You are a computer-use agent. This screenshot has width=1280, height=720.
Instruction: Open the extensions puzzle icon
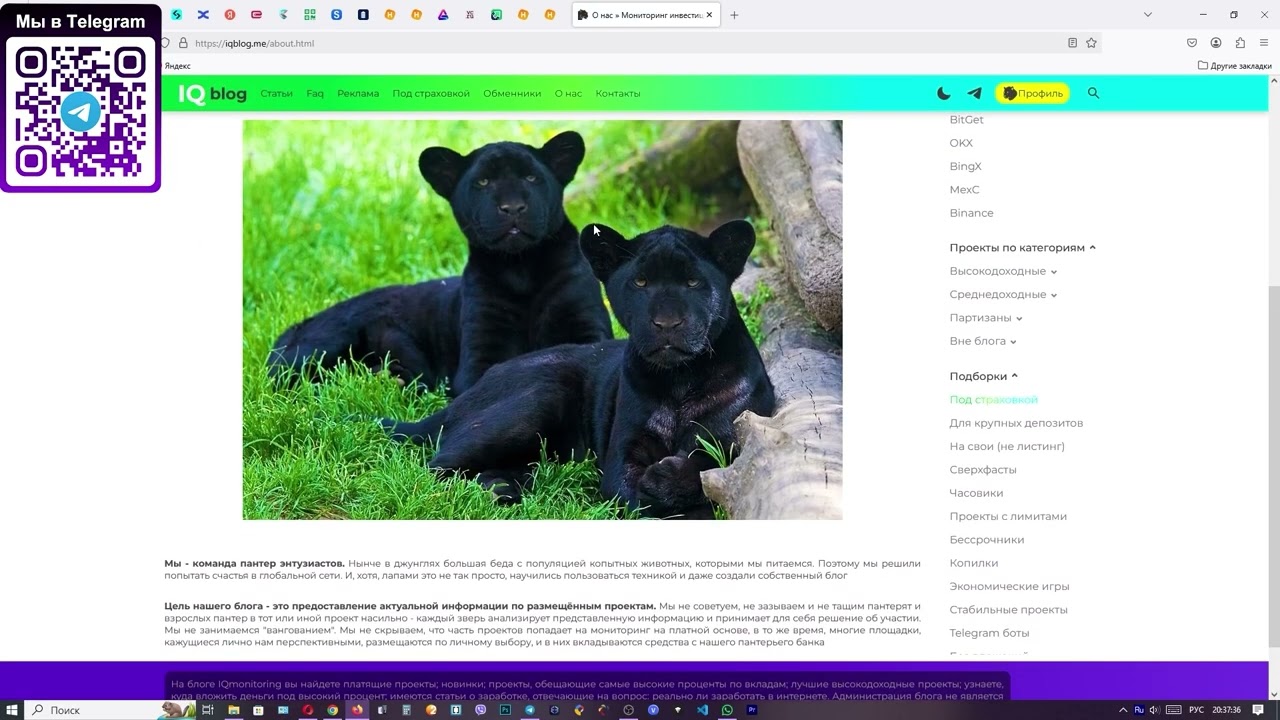click(x=1240, y=43)
